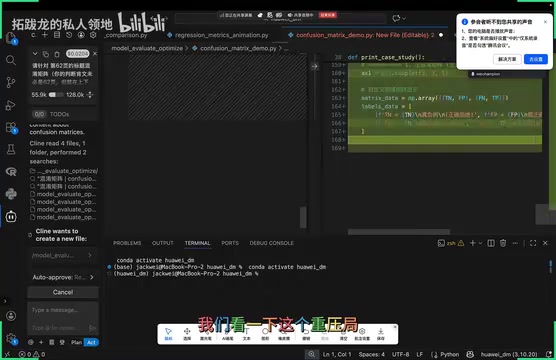Collapse the task header chevron in Cline
The image size is (556, 360).
[35, 54]
